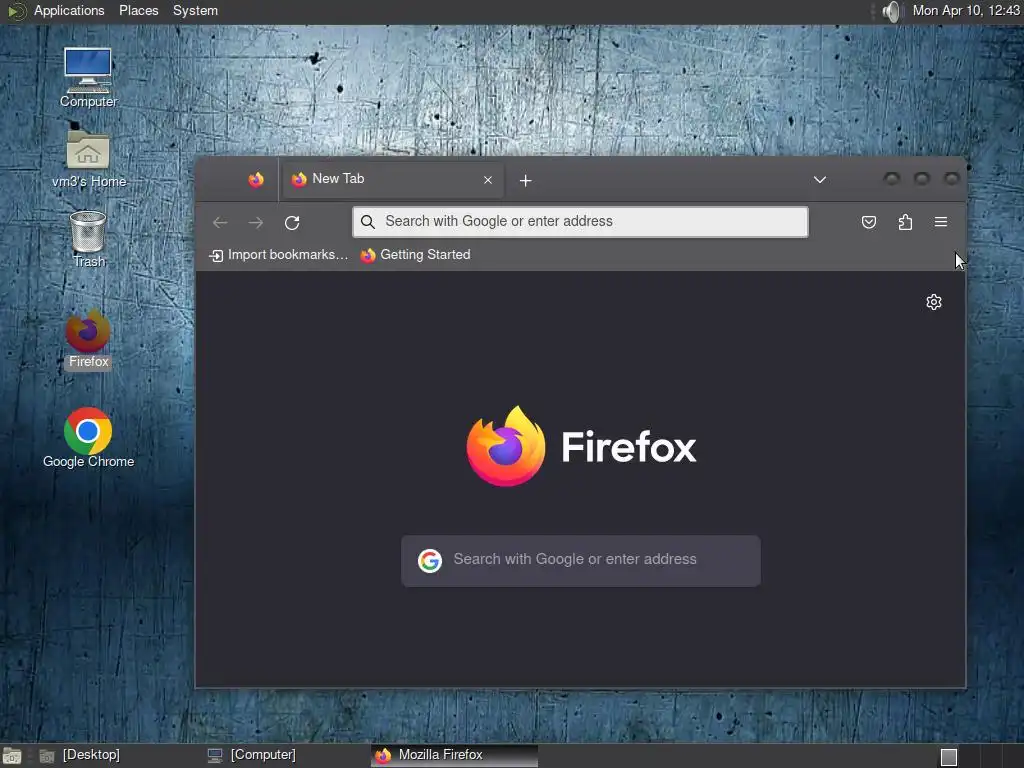This screenshot has height=768, width=1024.
Task: Click the Google G icon in search box
Action: tap(430, 560)
